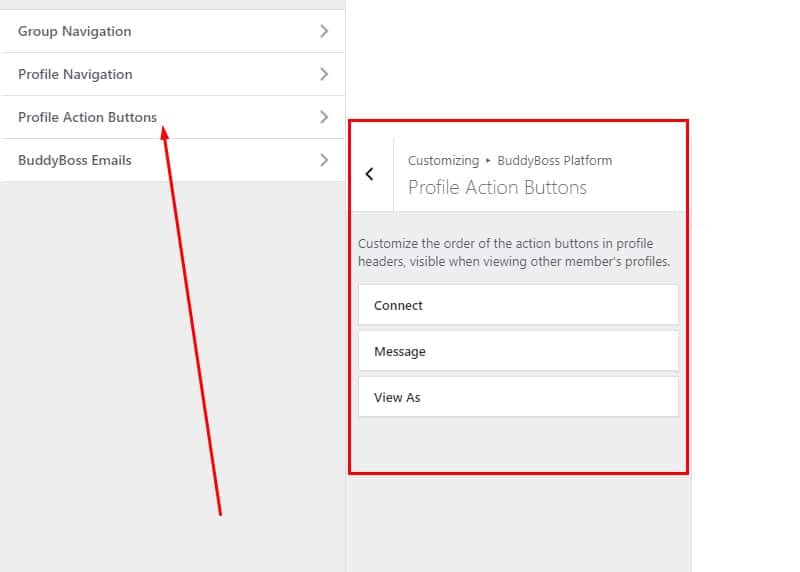Open the BuddyBoss Emails section
800x572 pixels.
click(172, 160)
